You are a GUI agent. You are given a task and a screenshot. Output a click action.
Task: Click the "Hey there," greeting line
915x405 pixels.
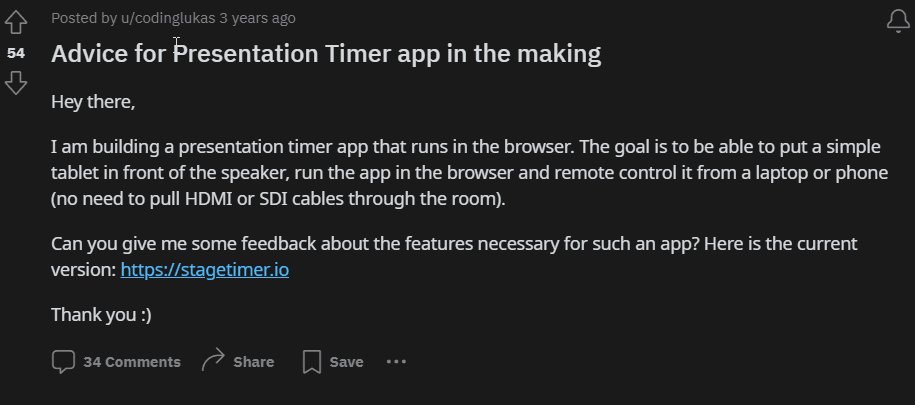93,102
